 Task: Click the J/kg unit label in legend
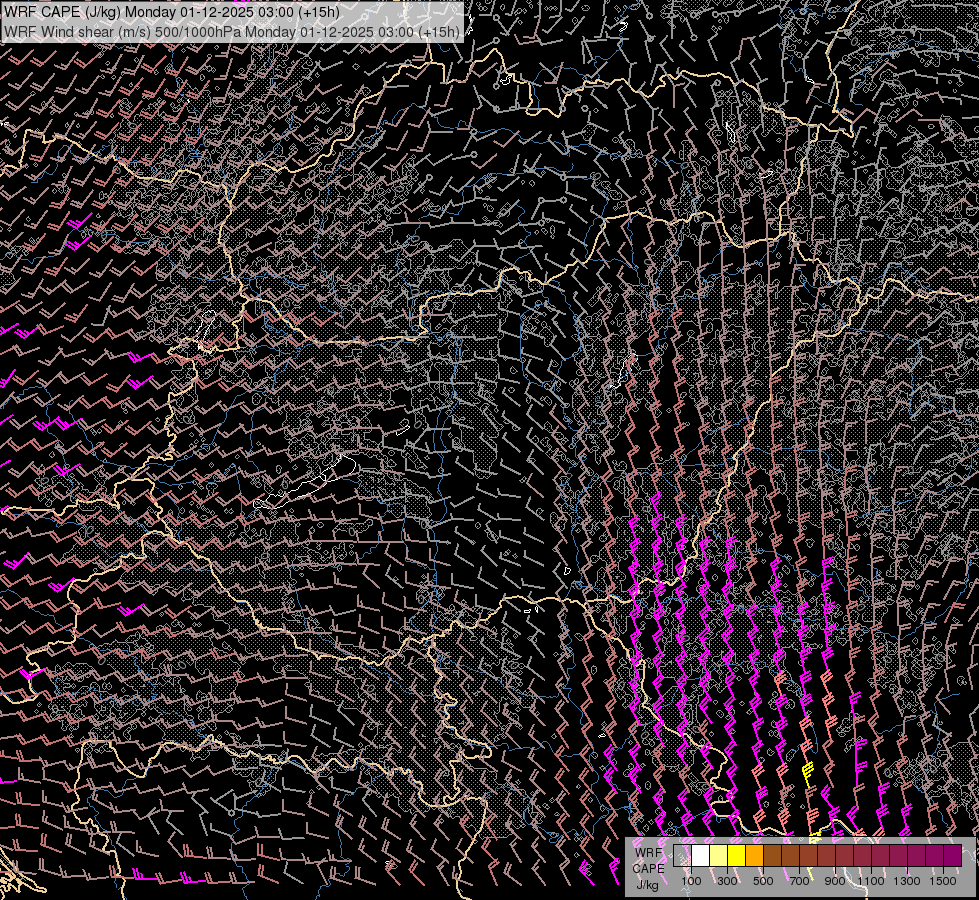pos(647,884)
